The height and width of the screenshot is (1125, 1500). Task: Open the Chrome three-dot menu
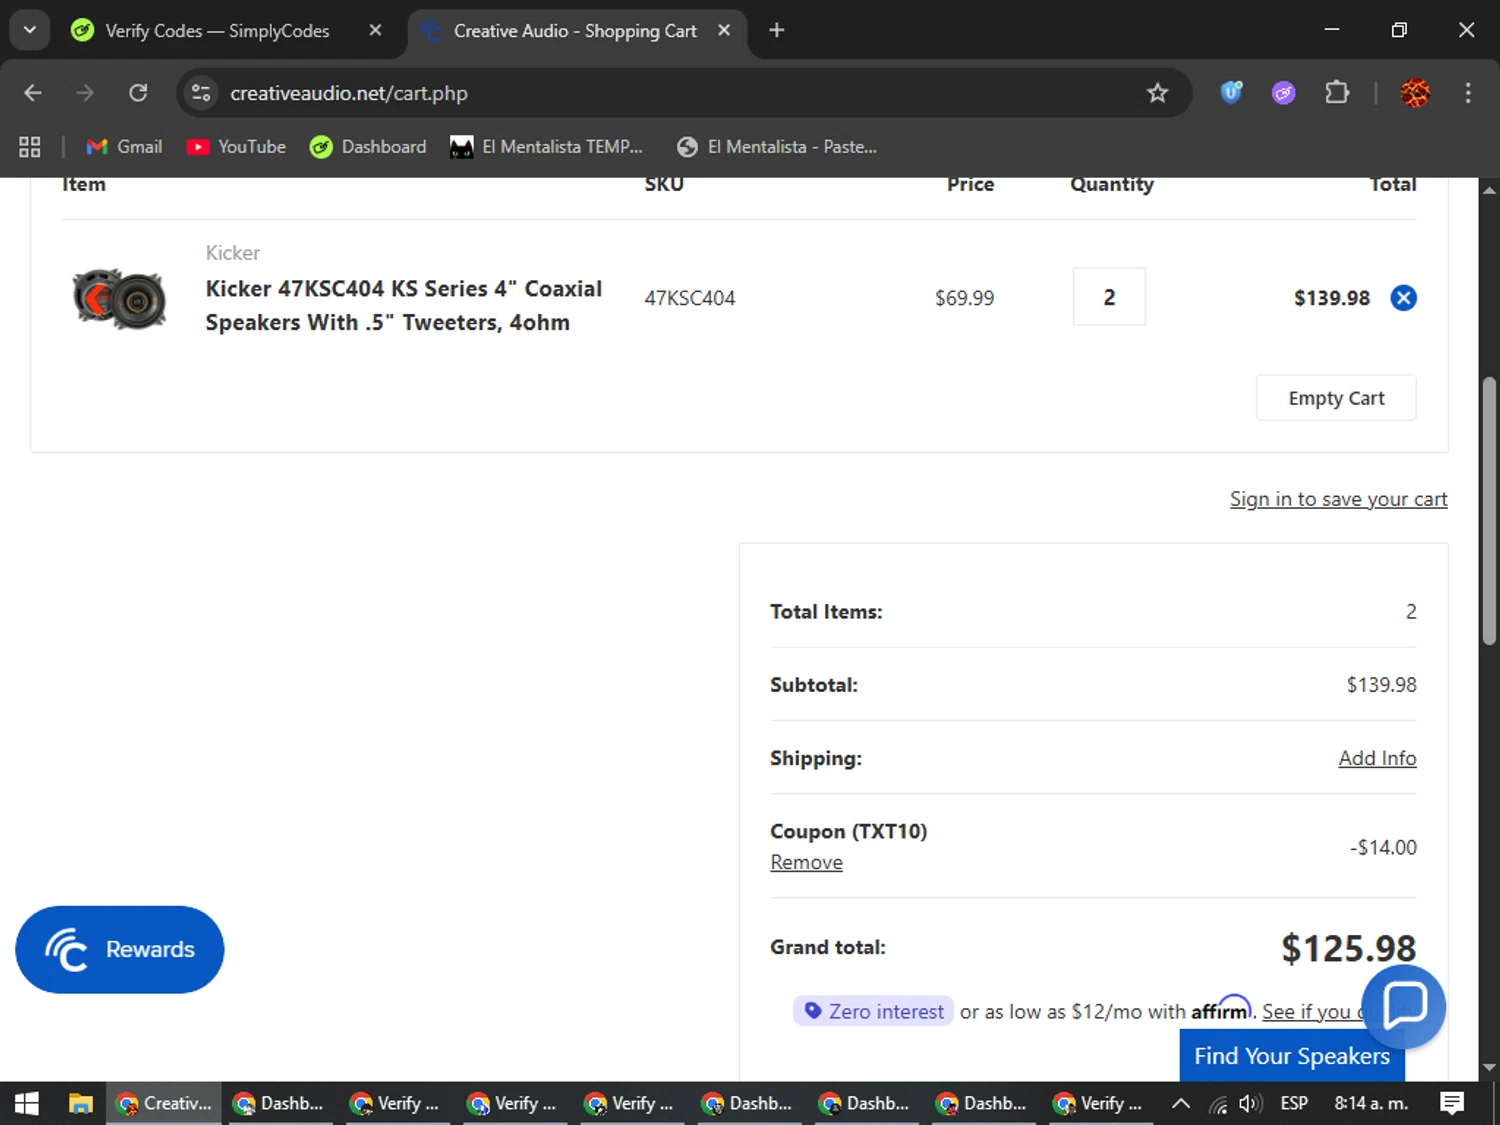pos(1467,93)
